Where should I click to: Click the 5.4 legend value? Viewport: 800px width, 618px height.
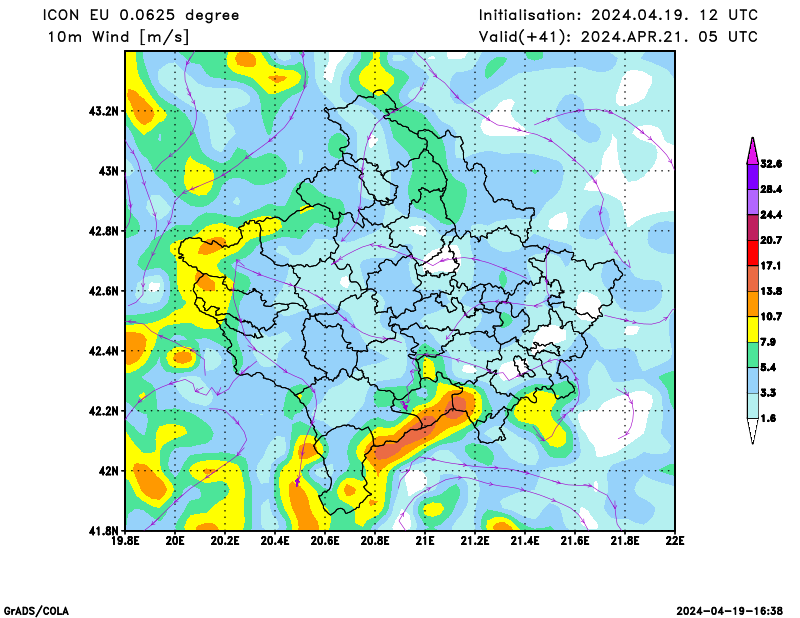(768, 368)
